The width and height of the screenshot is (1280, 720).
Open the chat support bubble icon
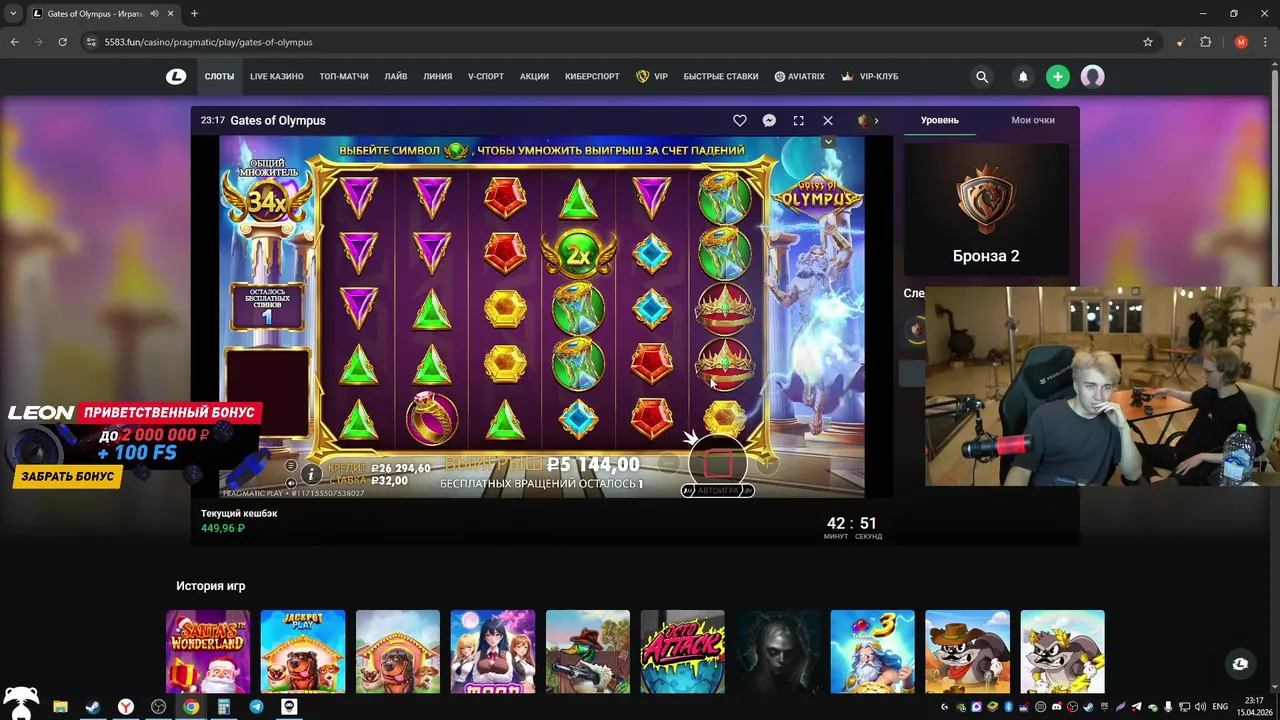coord(1240,664)
